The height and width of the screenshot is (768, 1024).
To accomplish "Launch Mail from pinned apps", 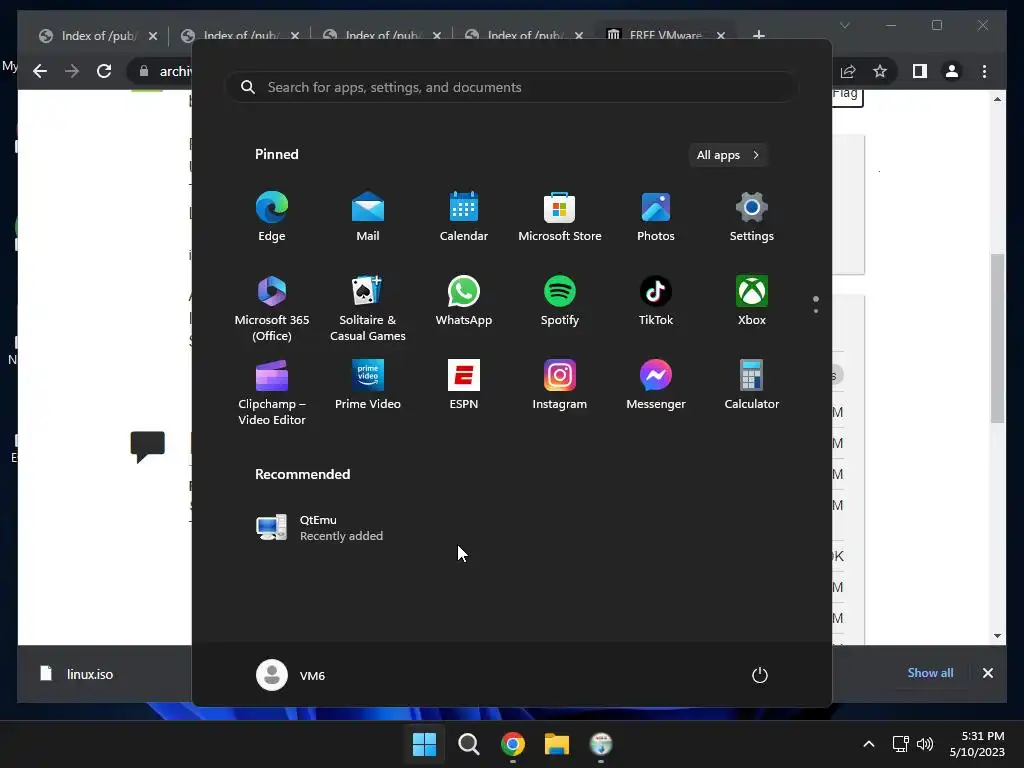I will tap(368, 217).
